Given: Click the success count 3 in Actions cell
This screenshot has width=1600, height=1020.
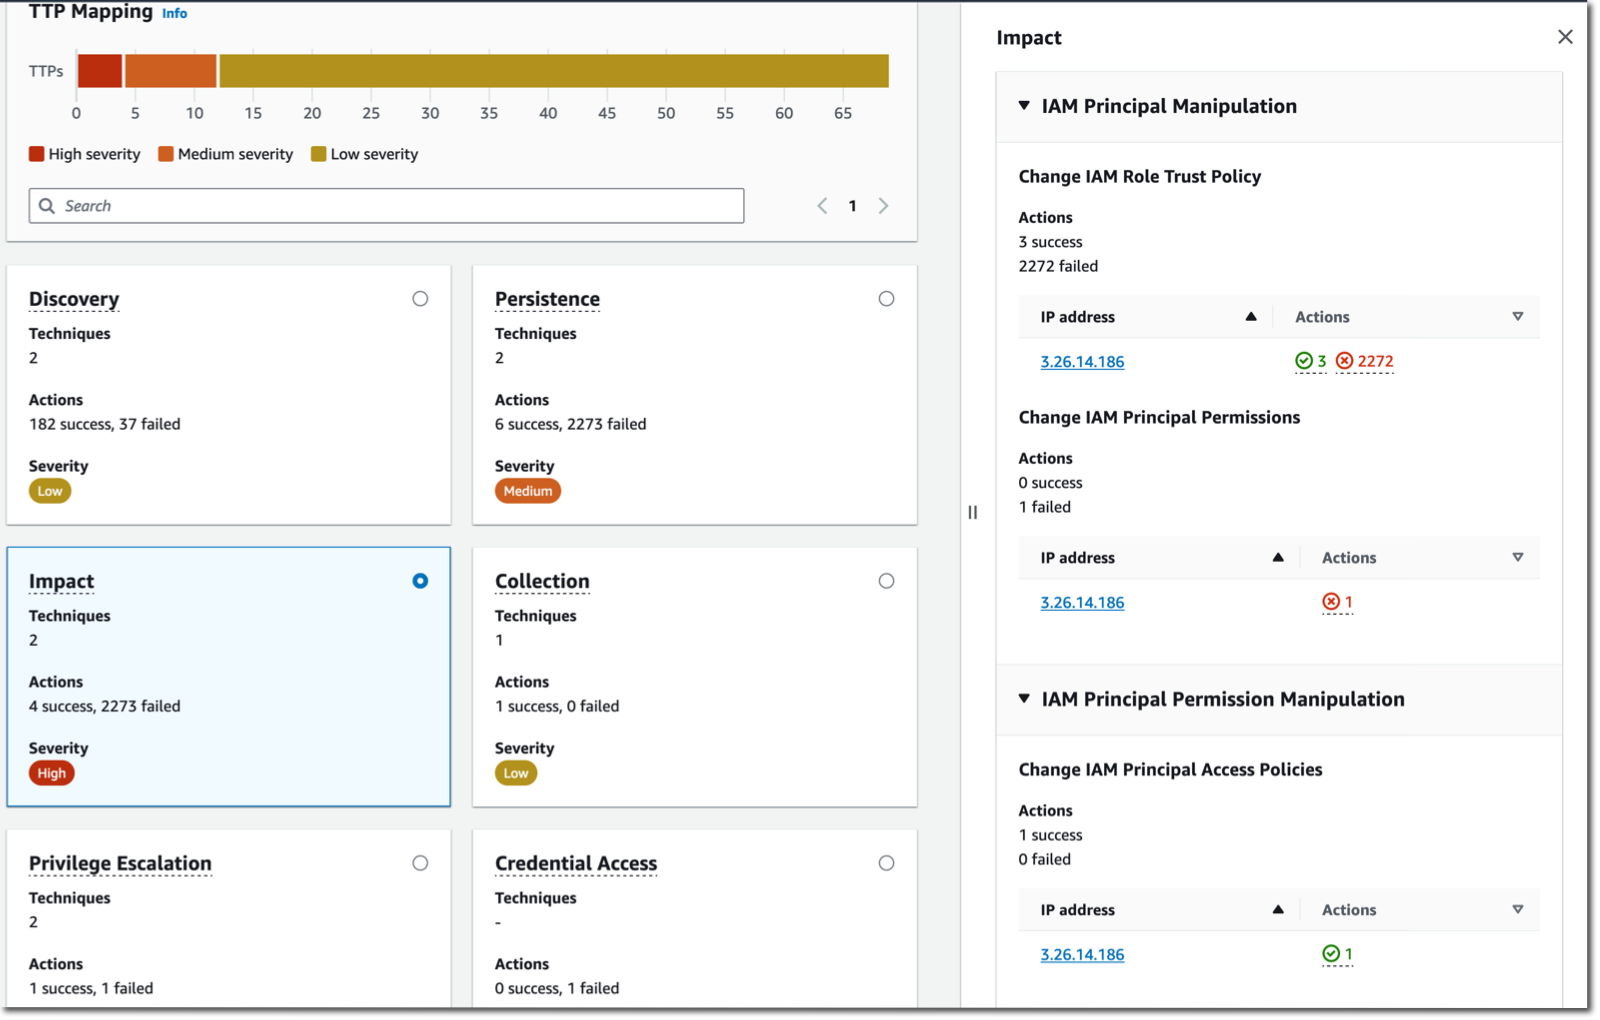Looking at the screenshot, I should click(1322, 361).
